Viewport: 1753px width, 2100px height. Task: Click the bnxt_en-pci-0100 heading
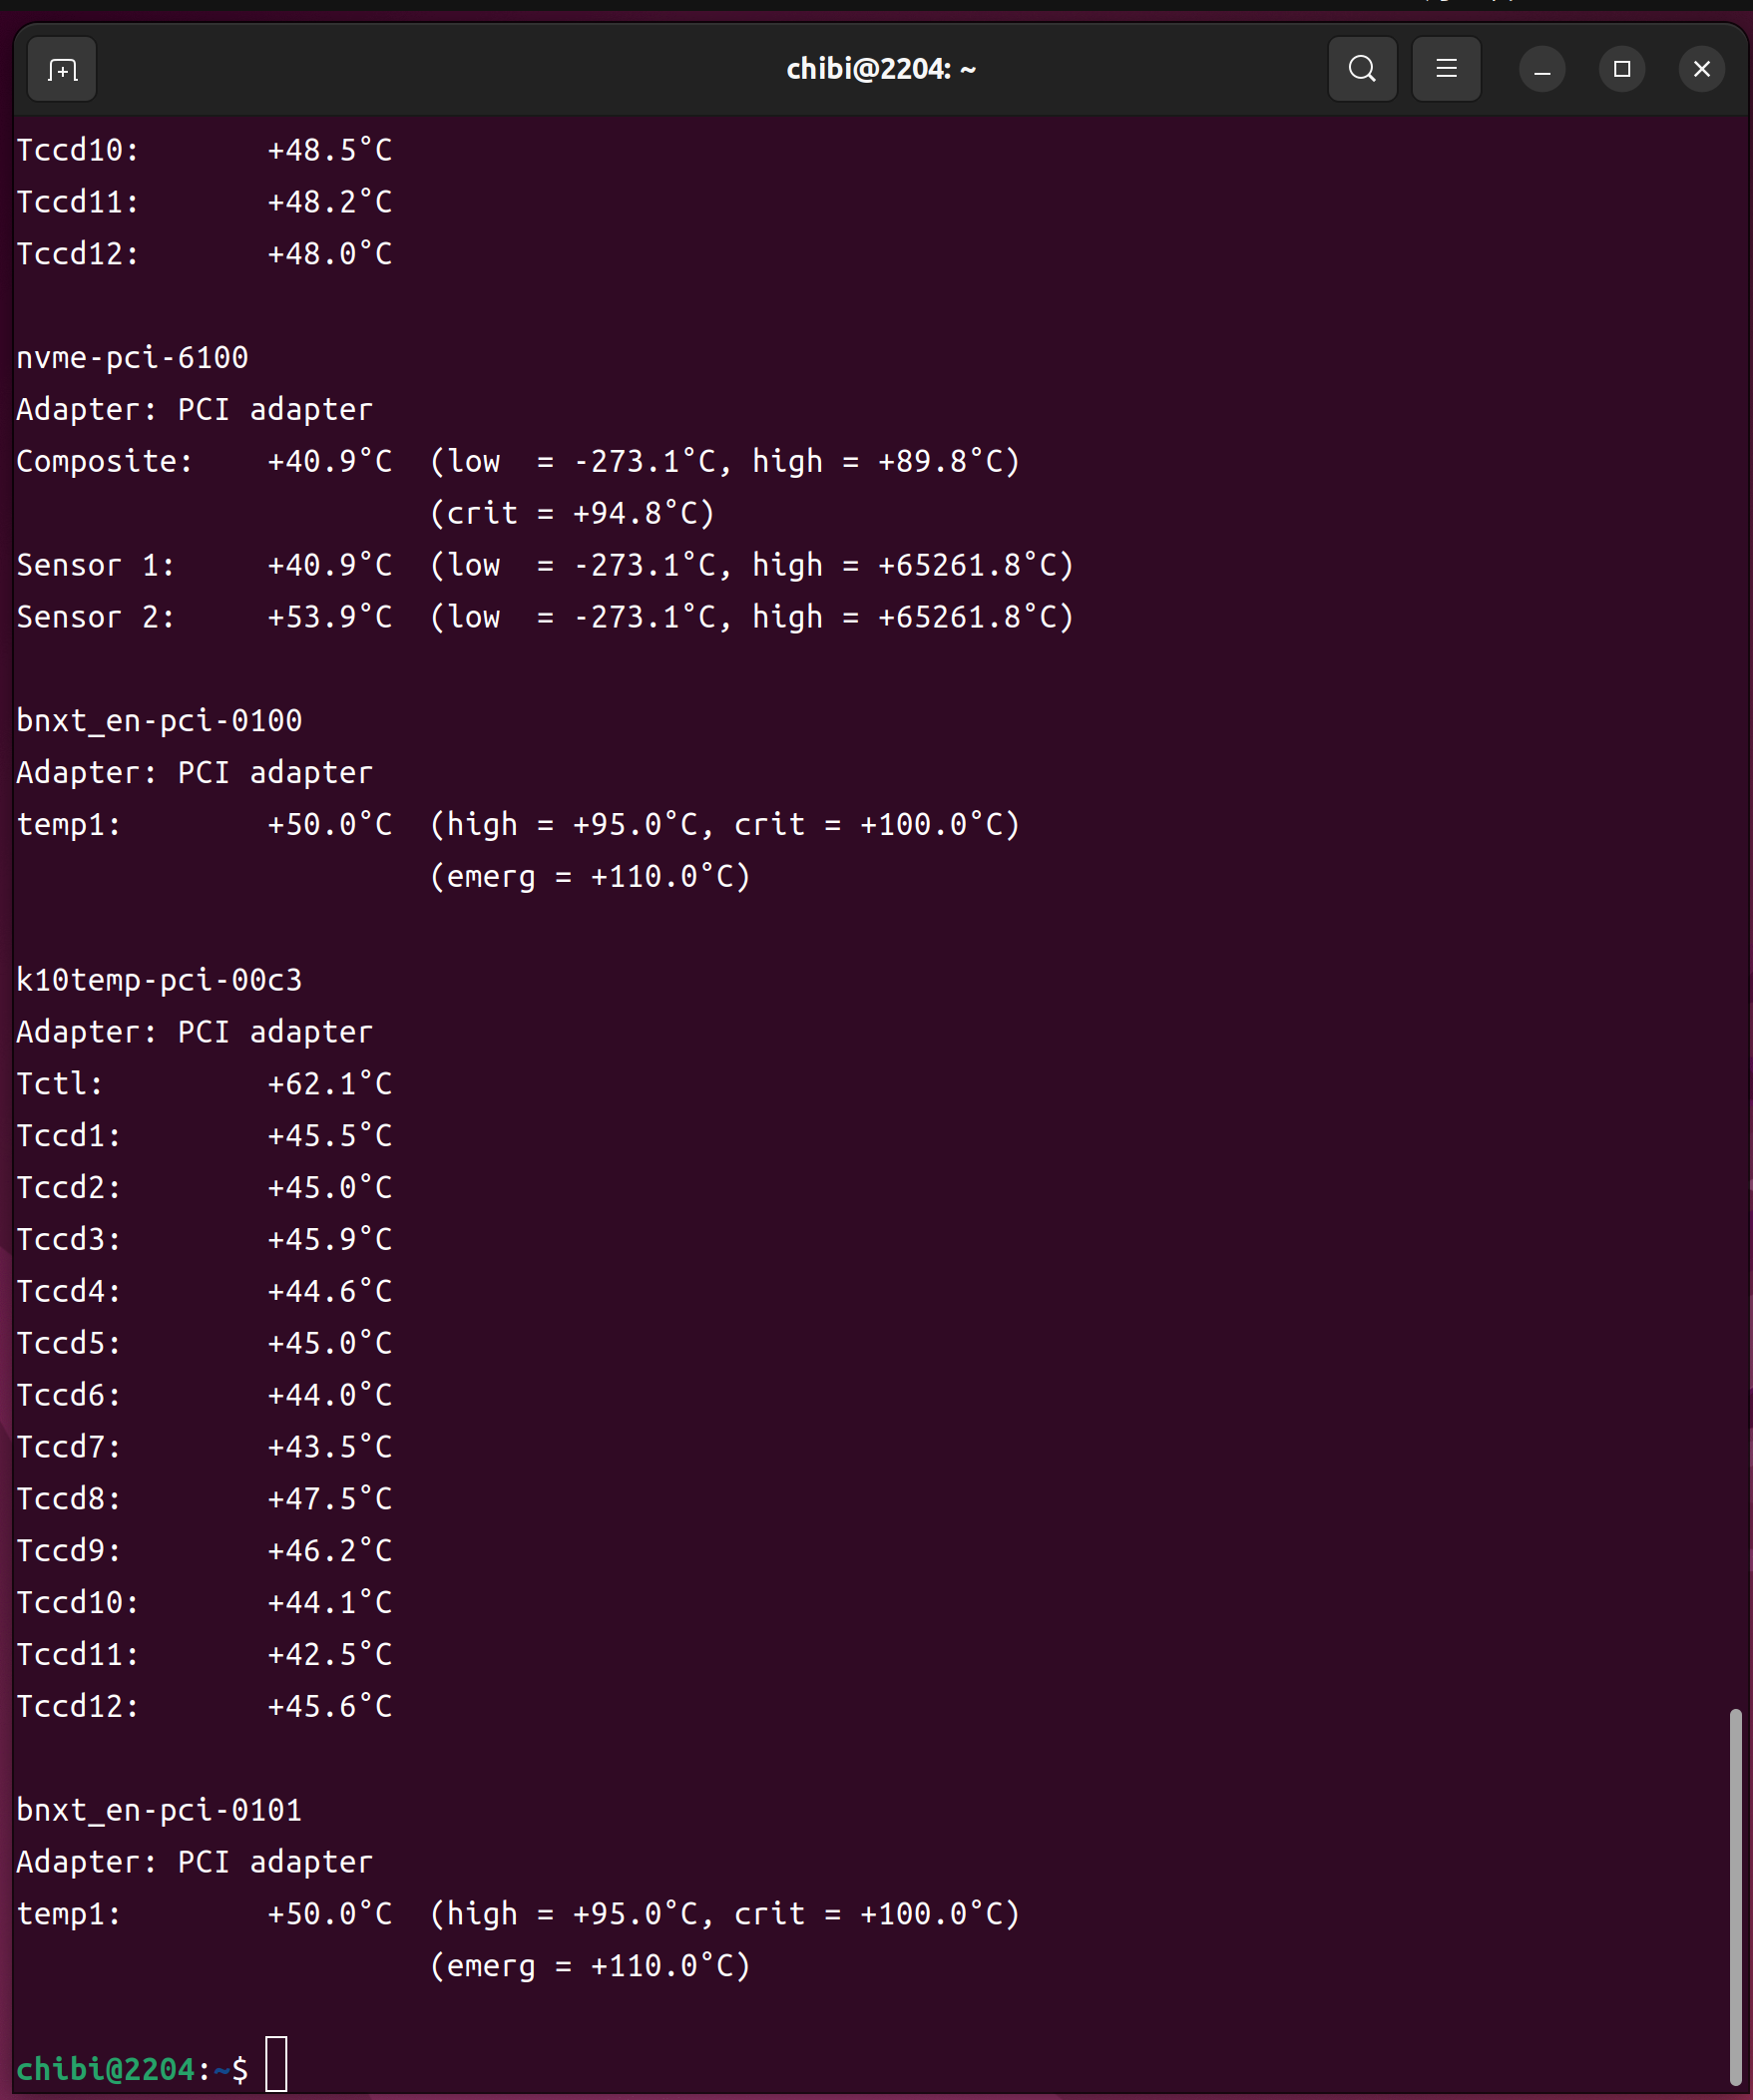click(159, 720)
